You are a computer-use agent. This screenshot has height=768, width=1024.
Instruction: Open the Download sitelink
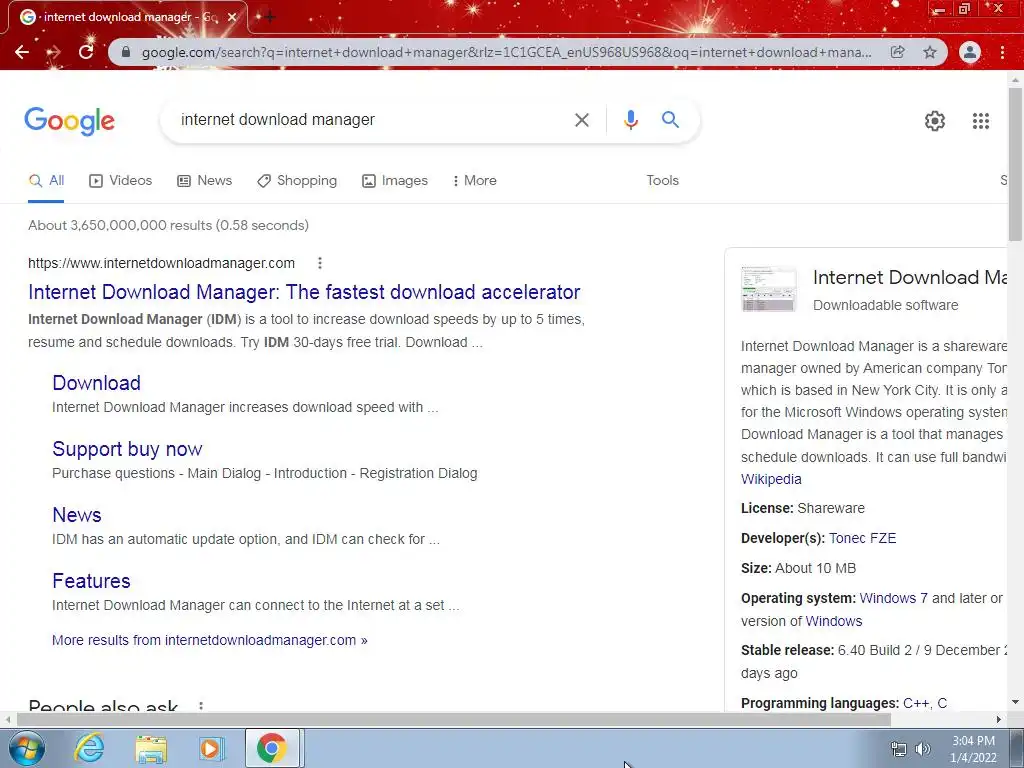[97, 383]
